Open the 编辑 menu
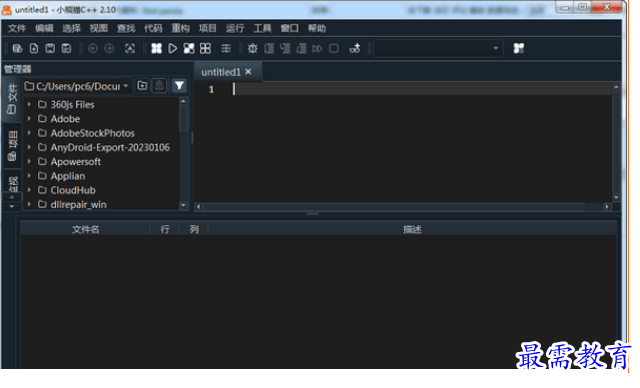Screen dimensions: 640x388 point(44,28)
